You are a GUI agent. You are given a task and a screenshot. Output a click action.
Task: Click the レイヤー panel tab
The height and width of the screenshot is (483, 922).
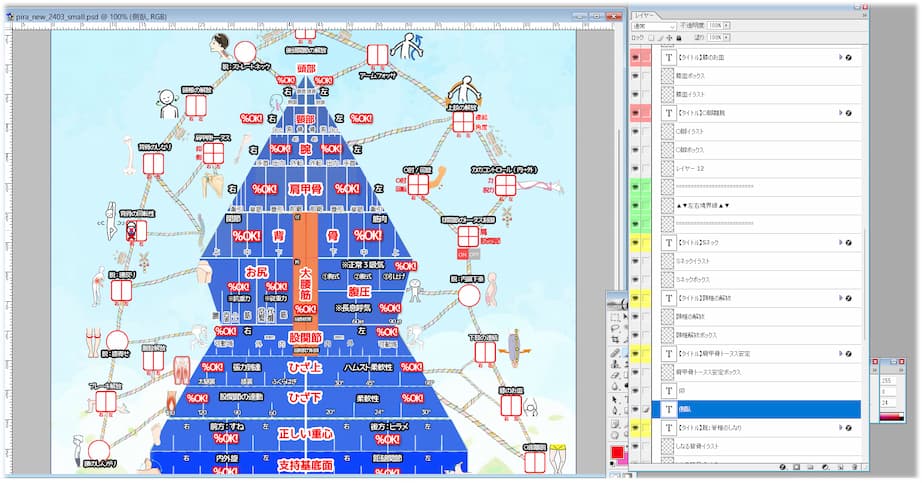click(644, 15)
